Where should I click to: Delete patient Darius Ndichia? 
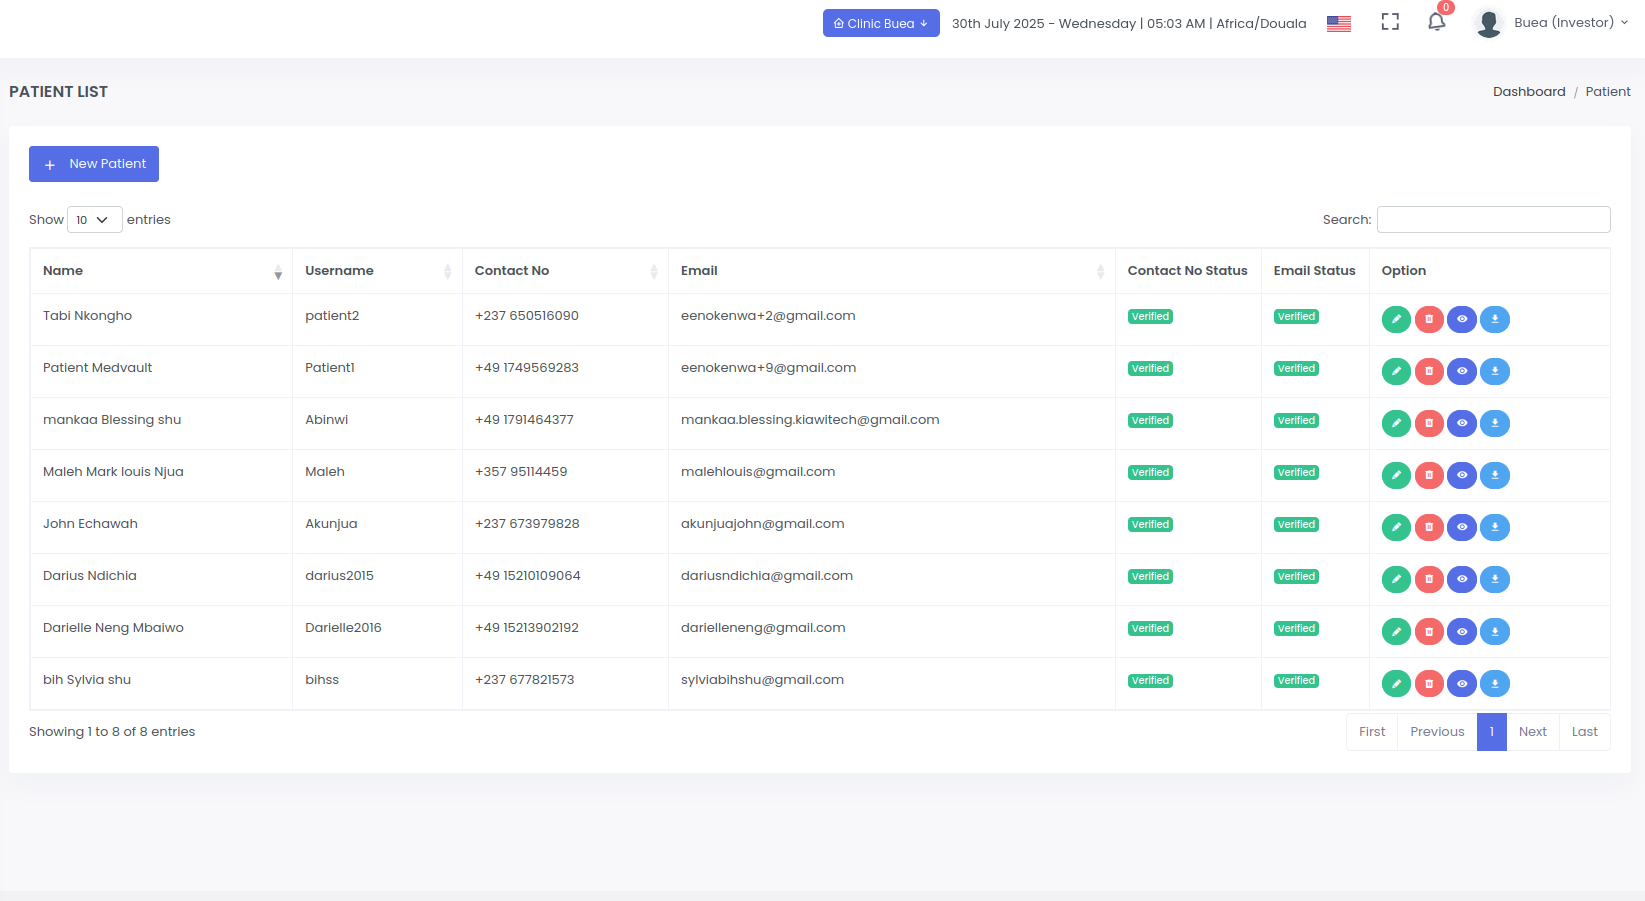pyautogui.click(x=1429, y=579)
